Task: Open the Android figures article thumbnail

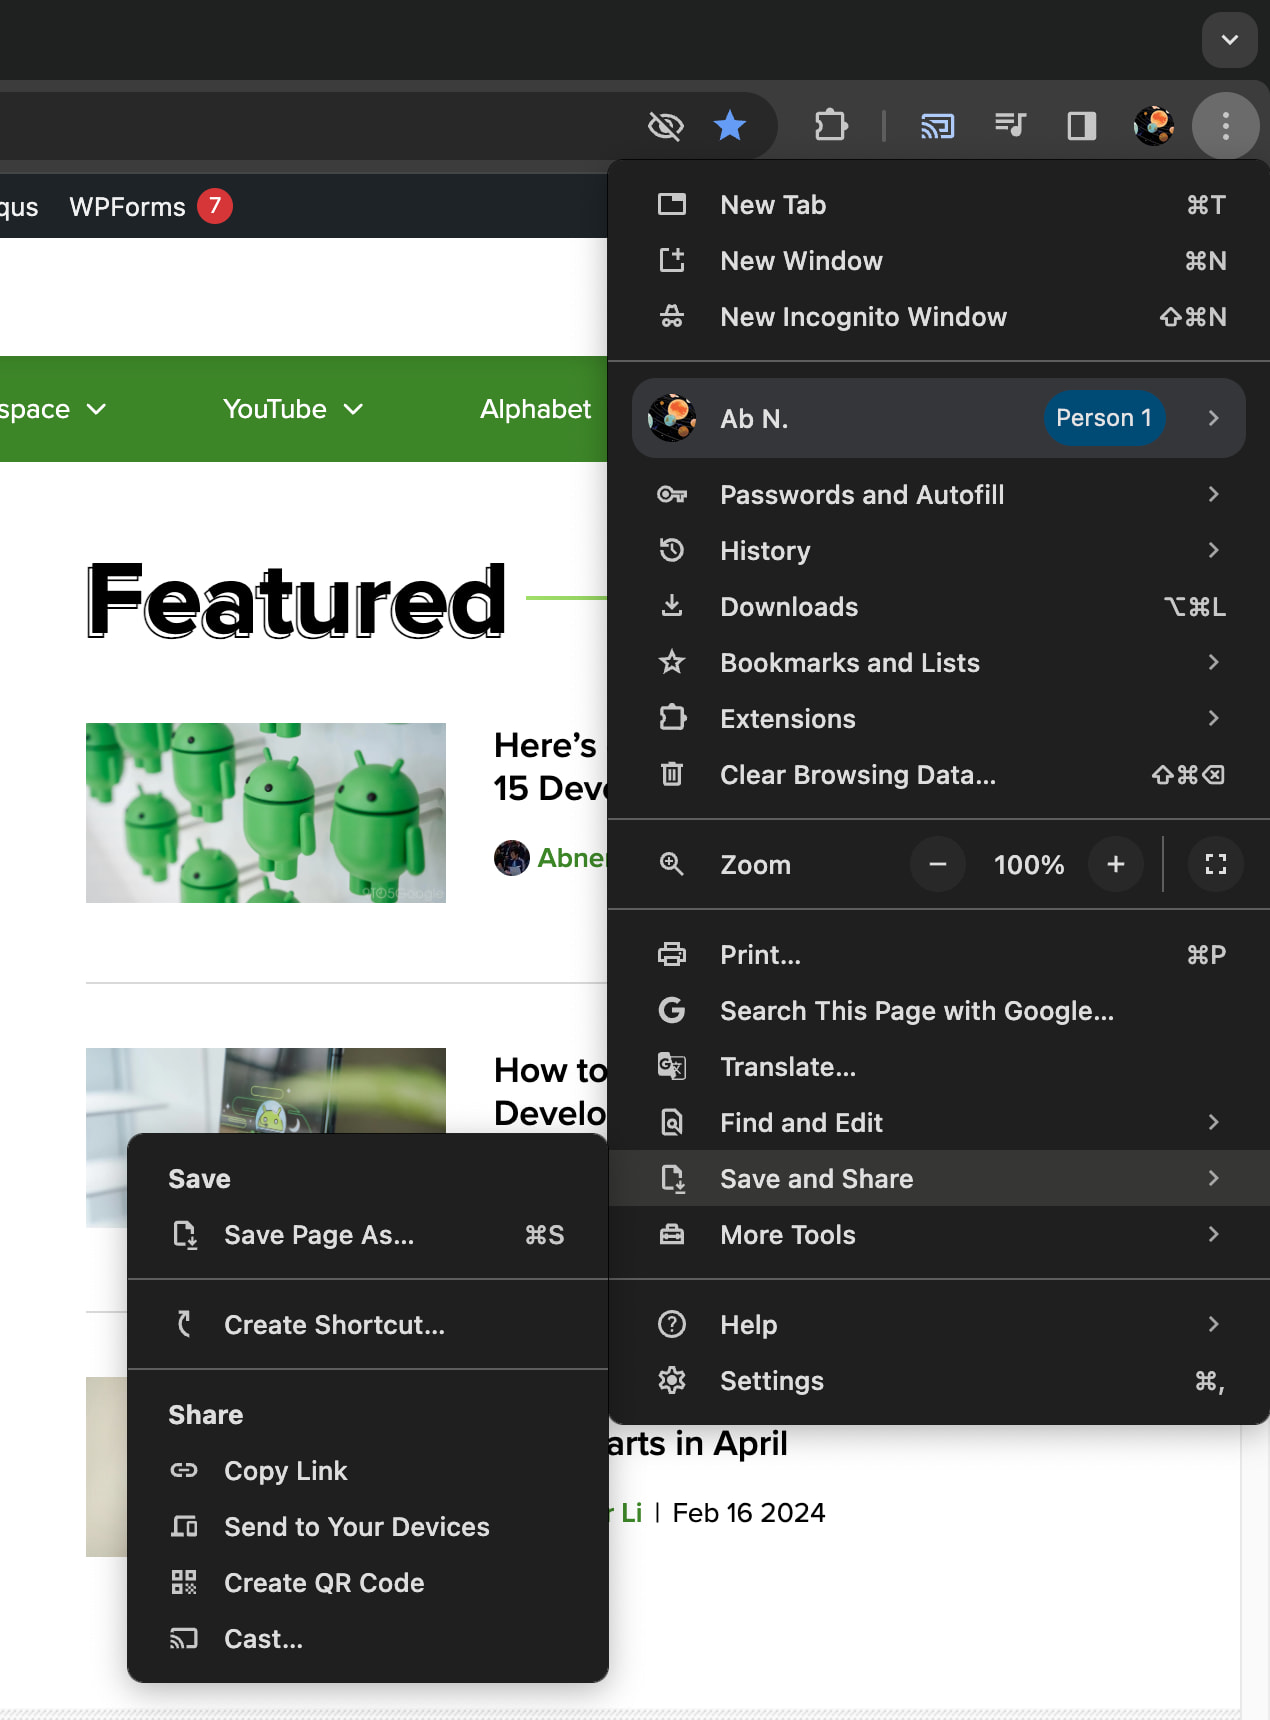Action: click(x=266, y=813)
